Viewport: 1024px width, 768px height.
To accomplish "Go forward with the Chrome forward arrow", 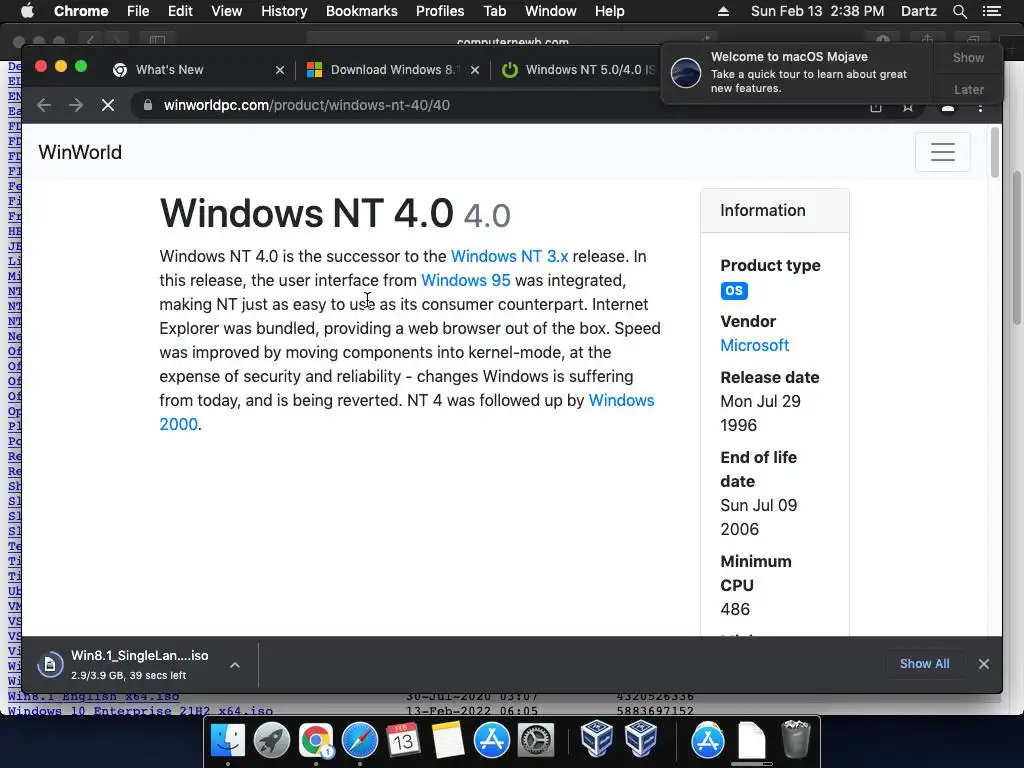I will click(76, 105).
